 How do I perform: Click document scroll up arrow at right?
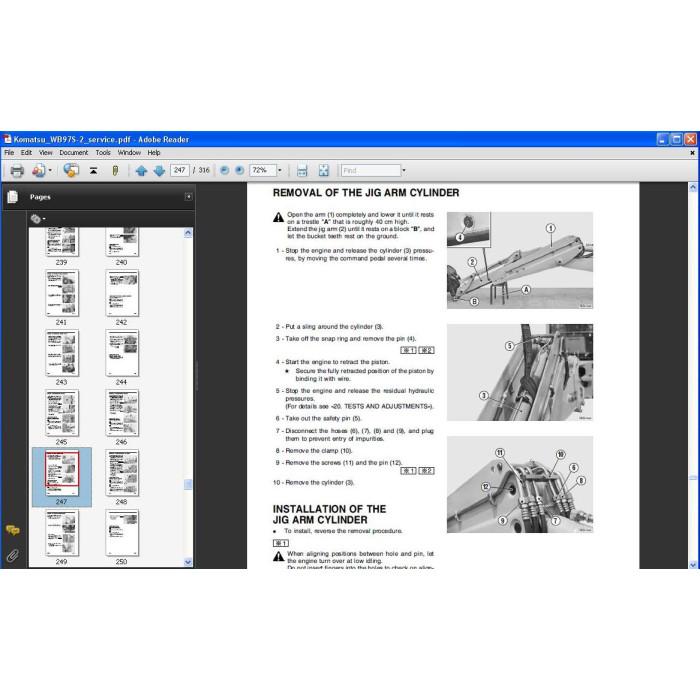693,188
